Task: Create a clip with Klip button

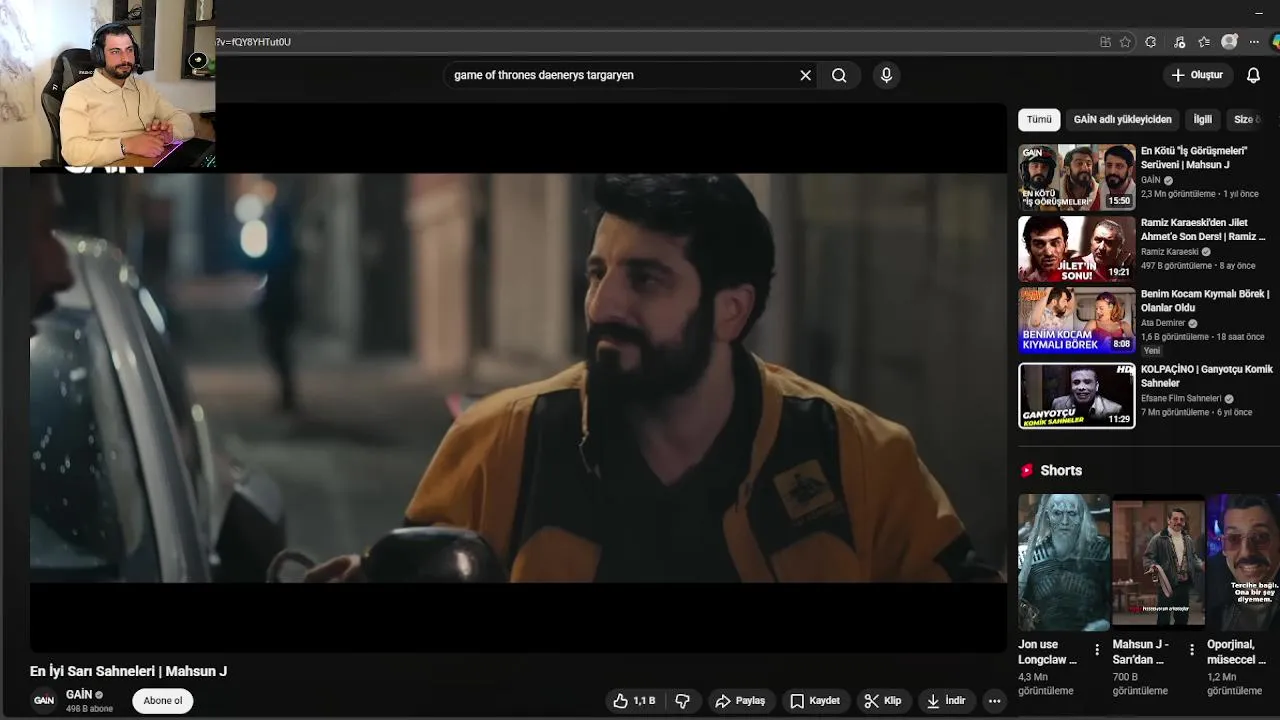Action: [x=883, y=701]
